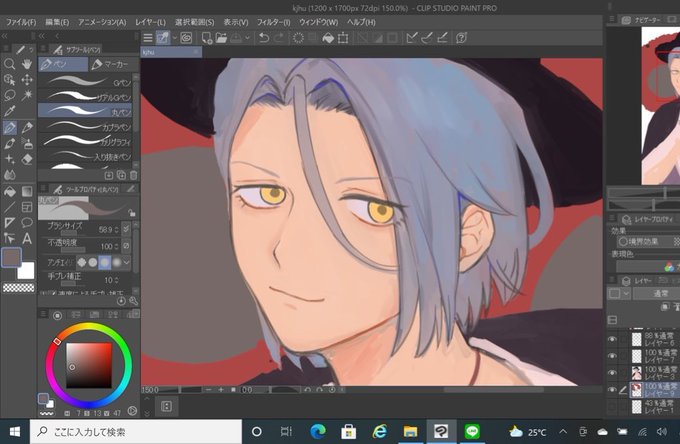This screenshot has height=444, width=680.
Task: Open the レイヤー(L) menu
Action: point(150,22)
